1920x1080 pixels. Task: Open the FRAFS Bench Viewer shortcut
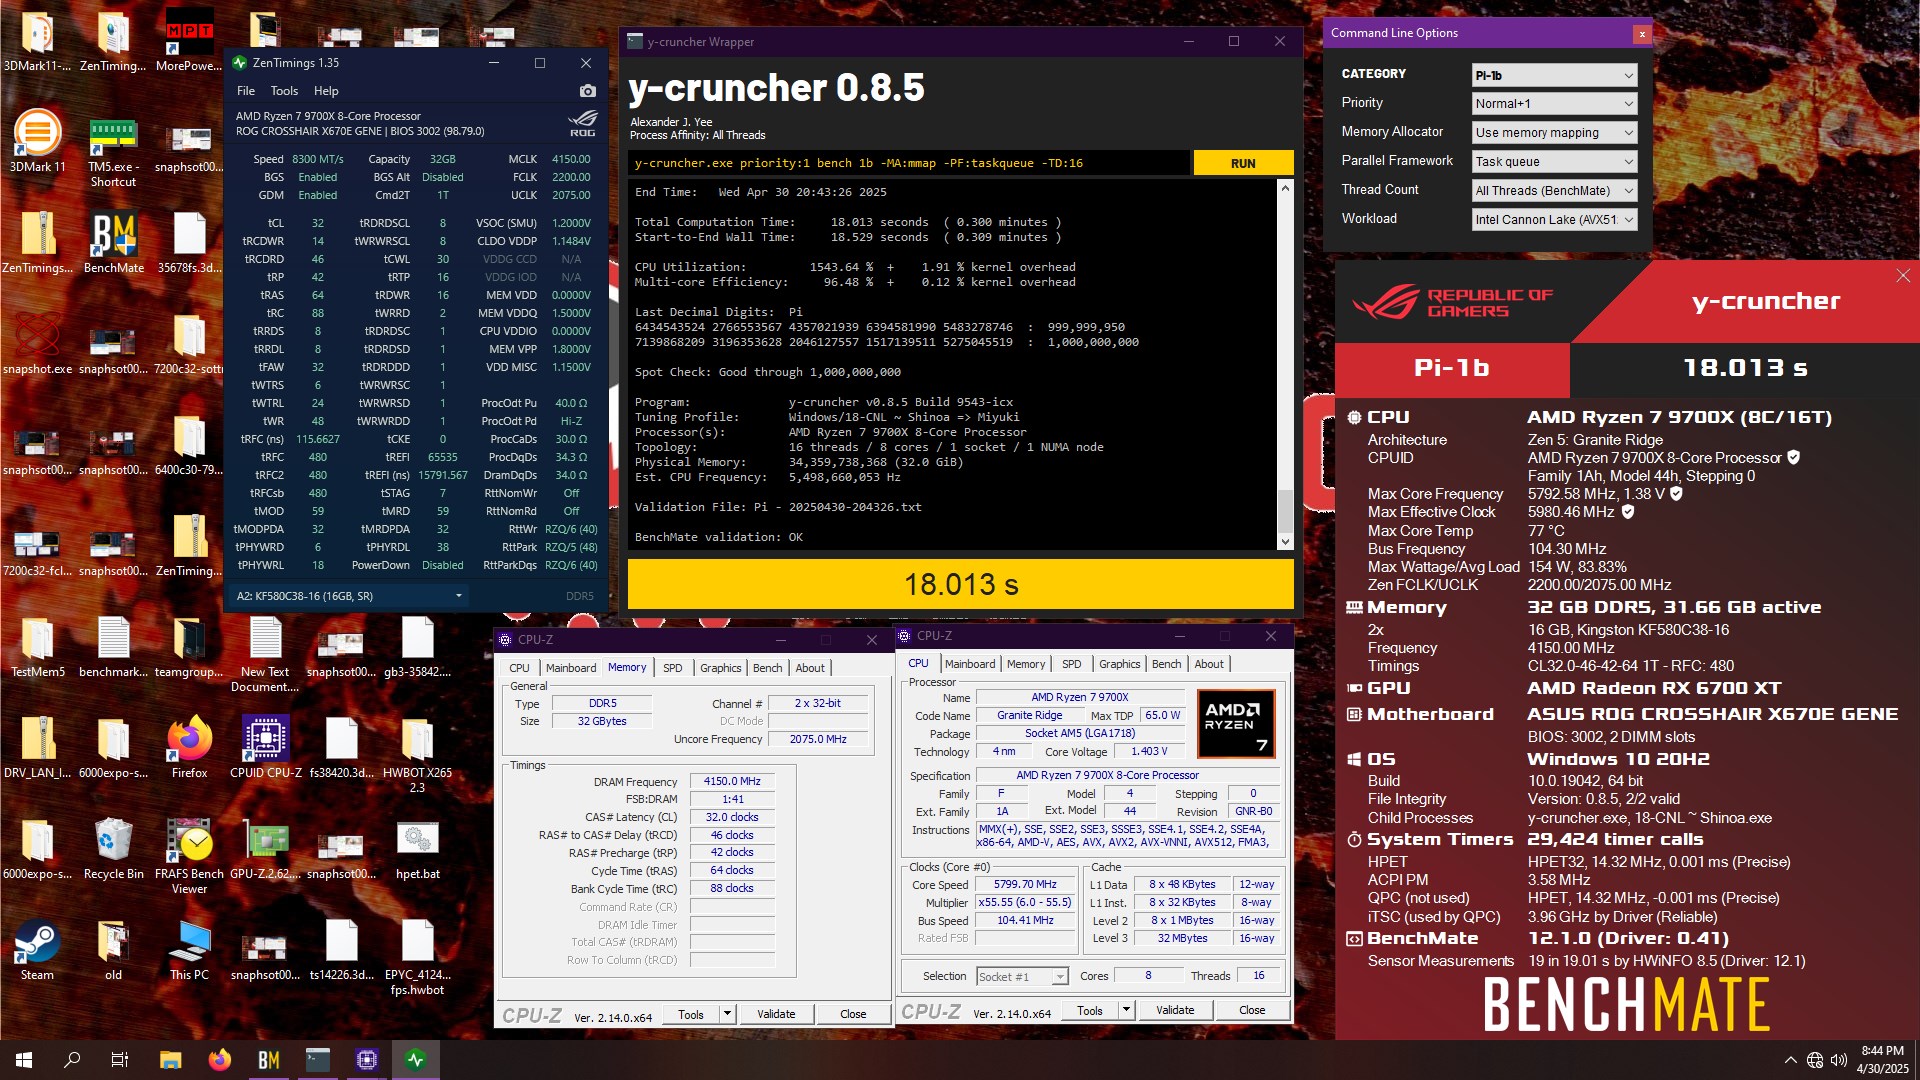click(189, 855)
